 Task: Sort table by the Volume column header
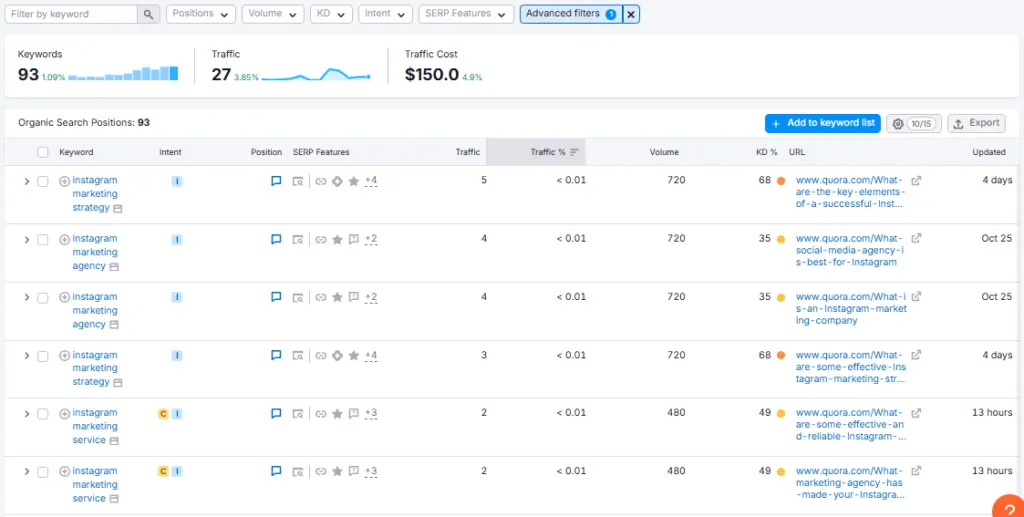(663, 152)
